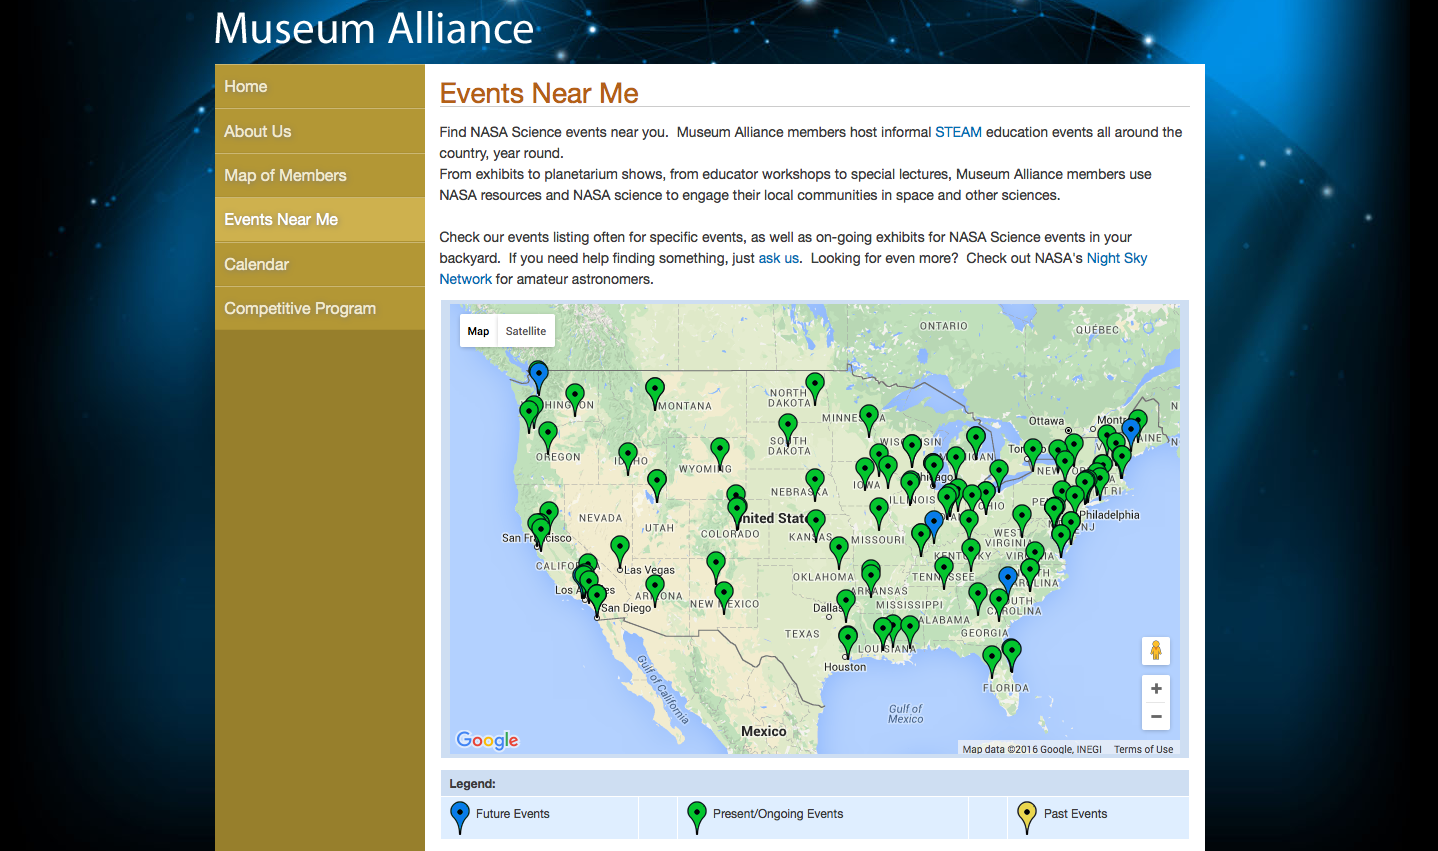Image resolution: width=1438 pixels, height=851 pixels.
Task: Select Events Near Me in sidebar
Action: 320,220
